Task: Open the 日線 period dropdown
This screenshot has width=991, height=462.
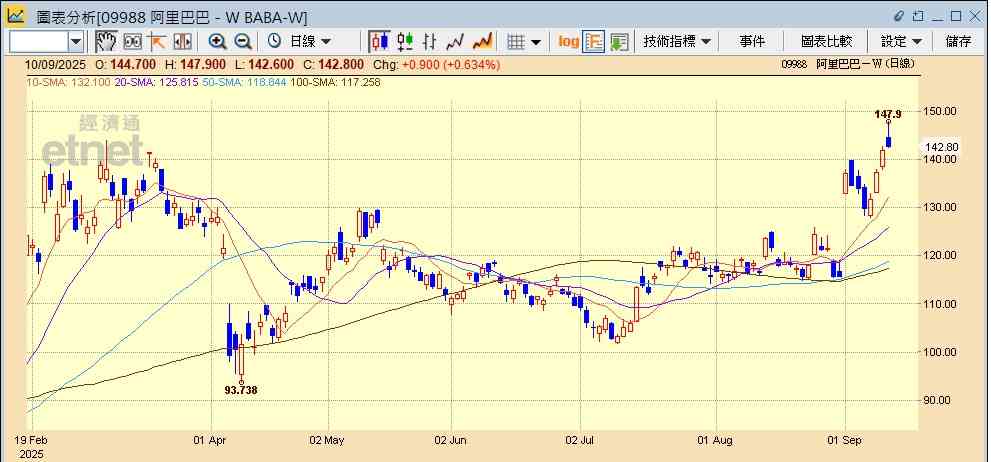Action: point(310,42)
